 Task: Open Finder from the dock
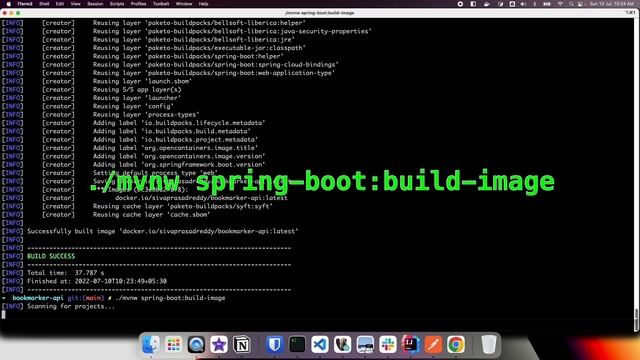click(151, 344)
